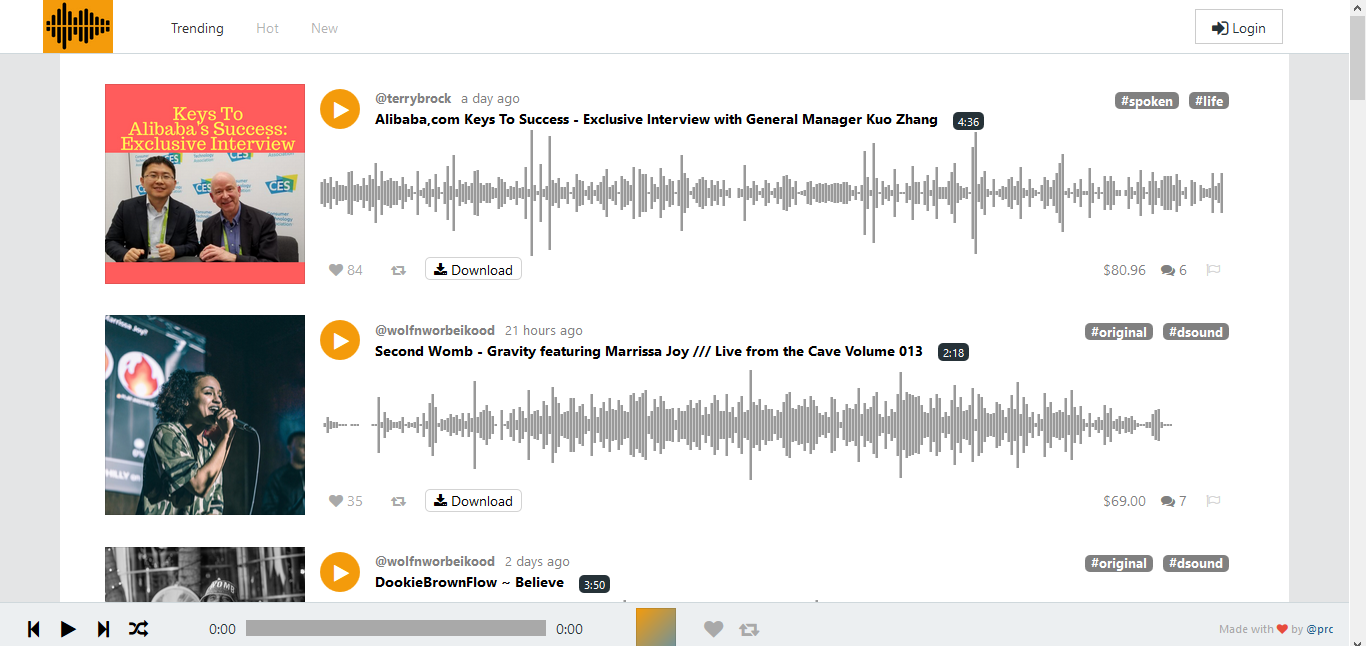Open #dsound tag on Second Womb track
The height and width of the screenshot is (646, 1366).
point(1196,332)
